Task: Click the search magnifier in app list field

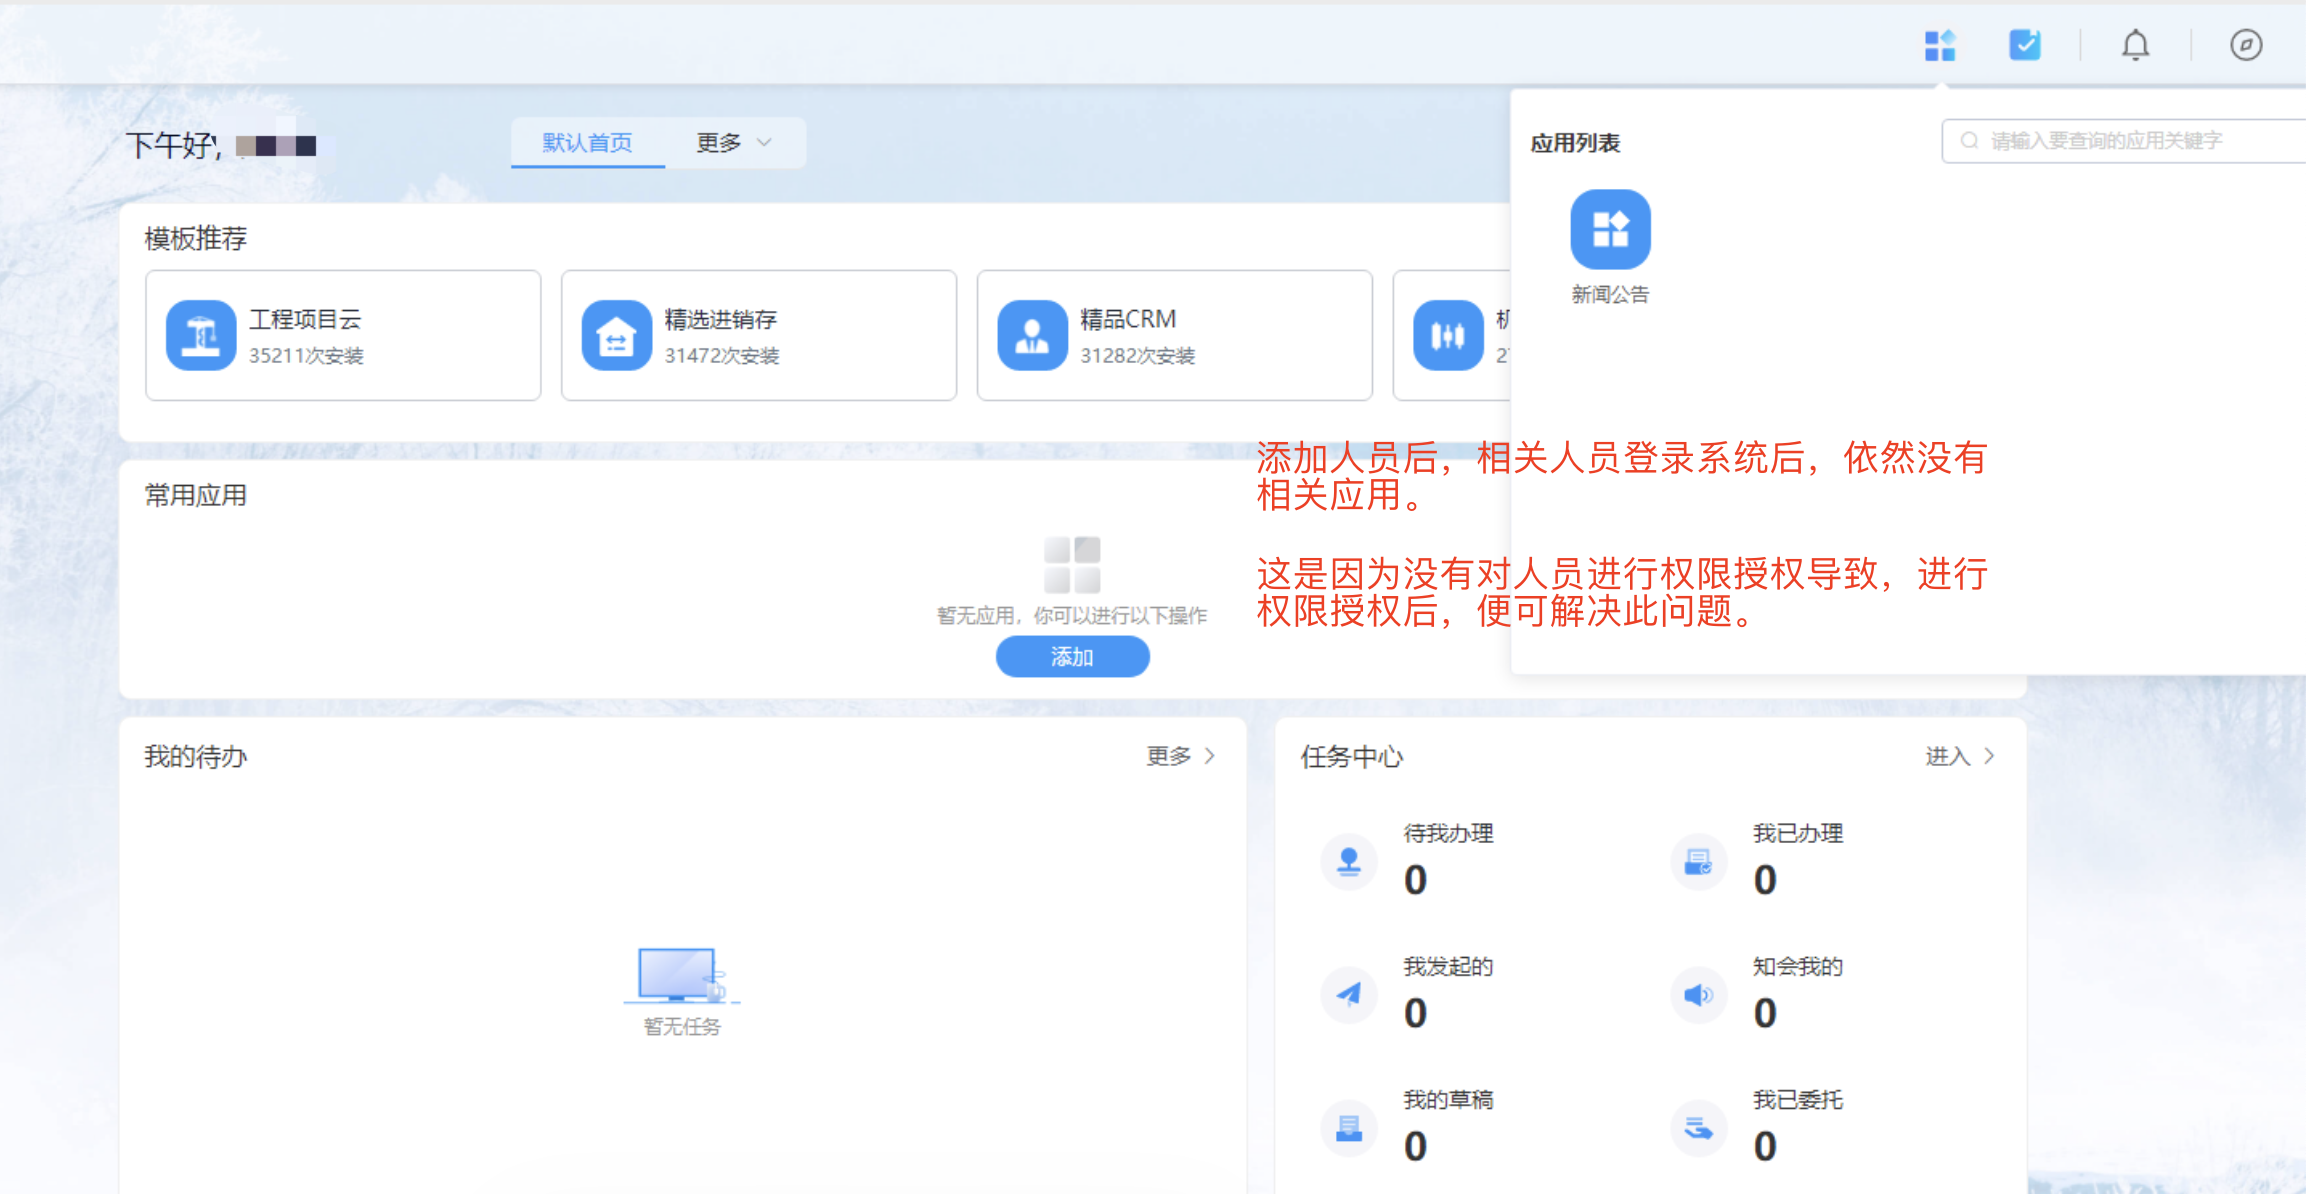Action: (1969, 141)
